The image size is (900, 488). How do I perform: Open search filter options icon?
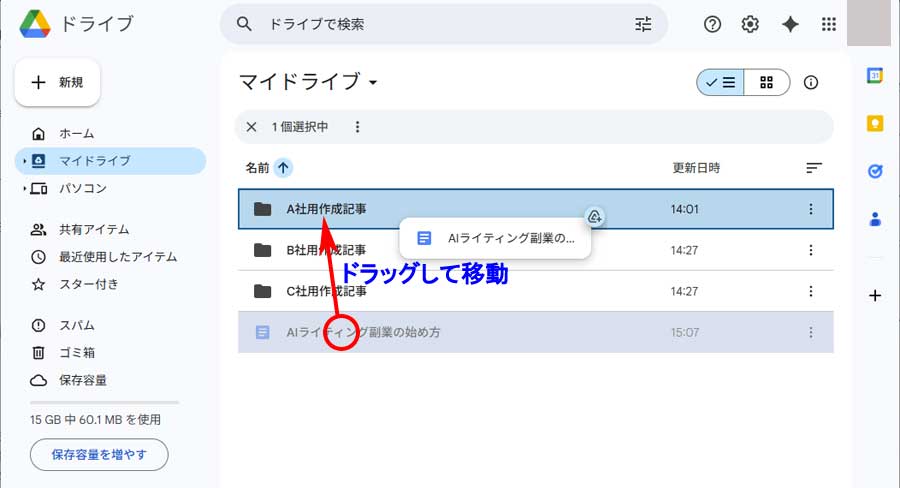click(x=643, y=25)
